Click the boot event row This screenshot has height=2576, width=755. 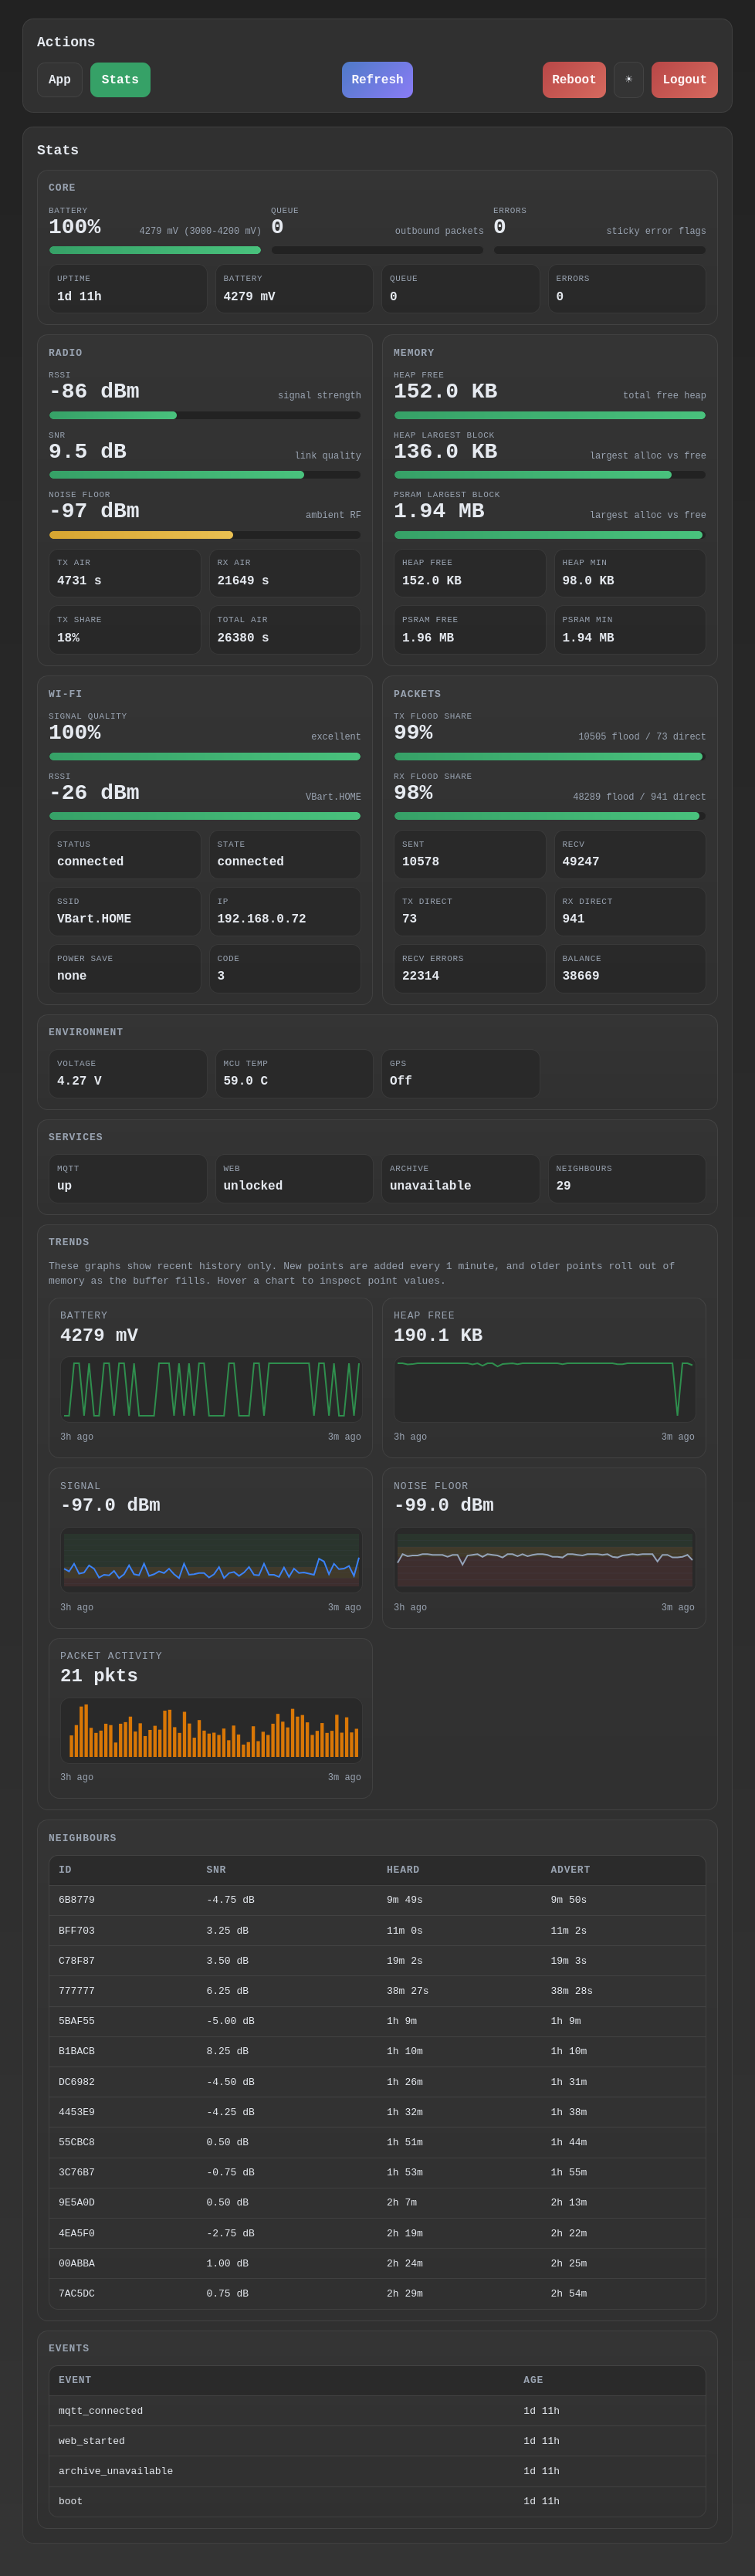point(377,2501)
